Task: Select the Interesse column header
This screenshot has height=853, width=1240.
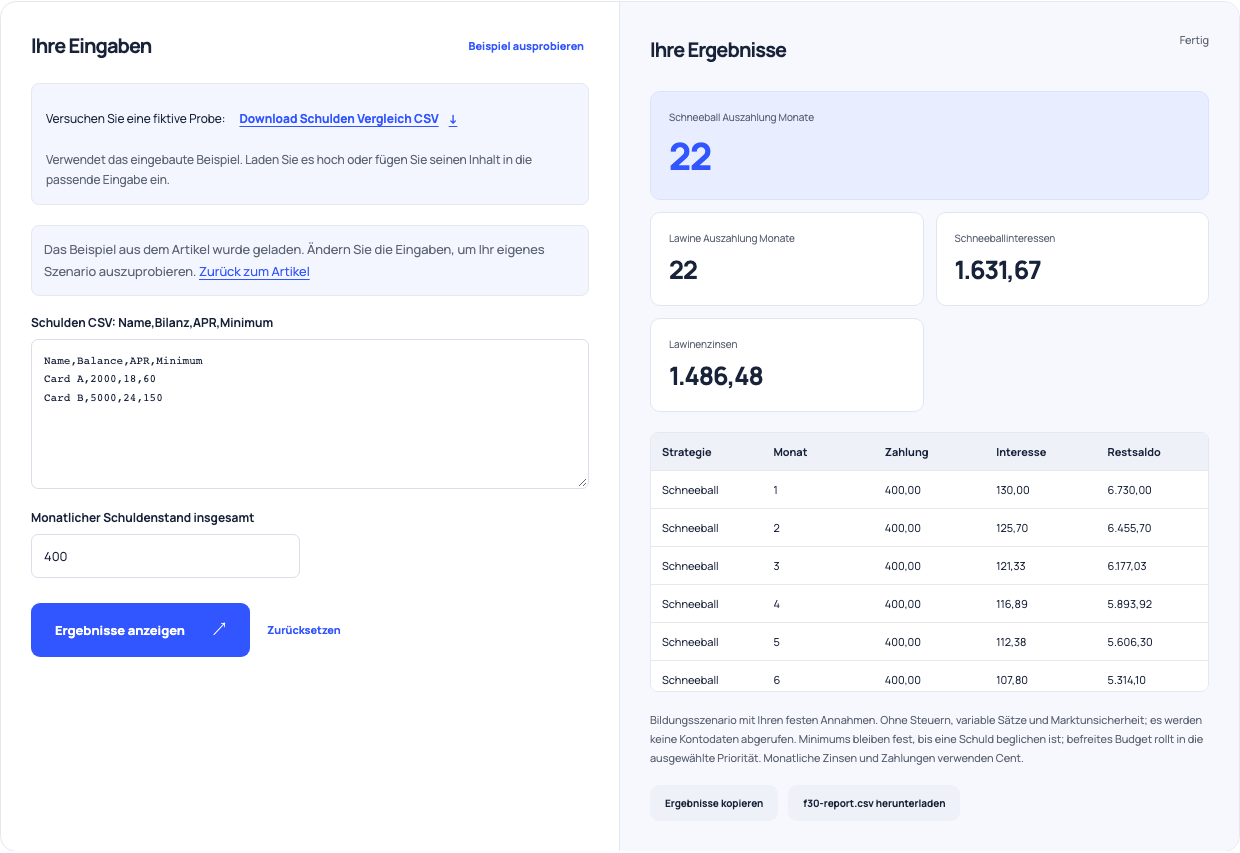Action: point(1021,452)
